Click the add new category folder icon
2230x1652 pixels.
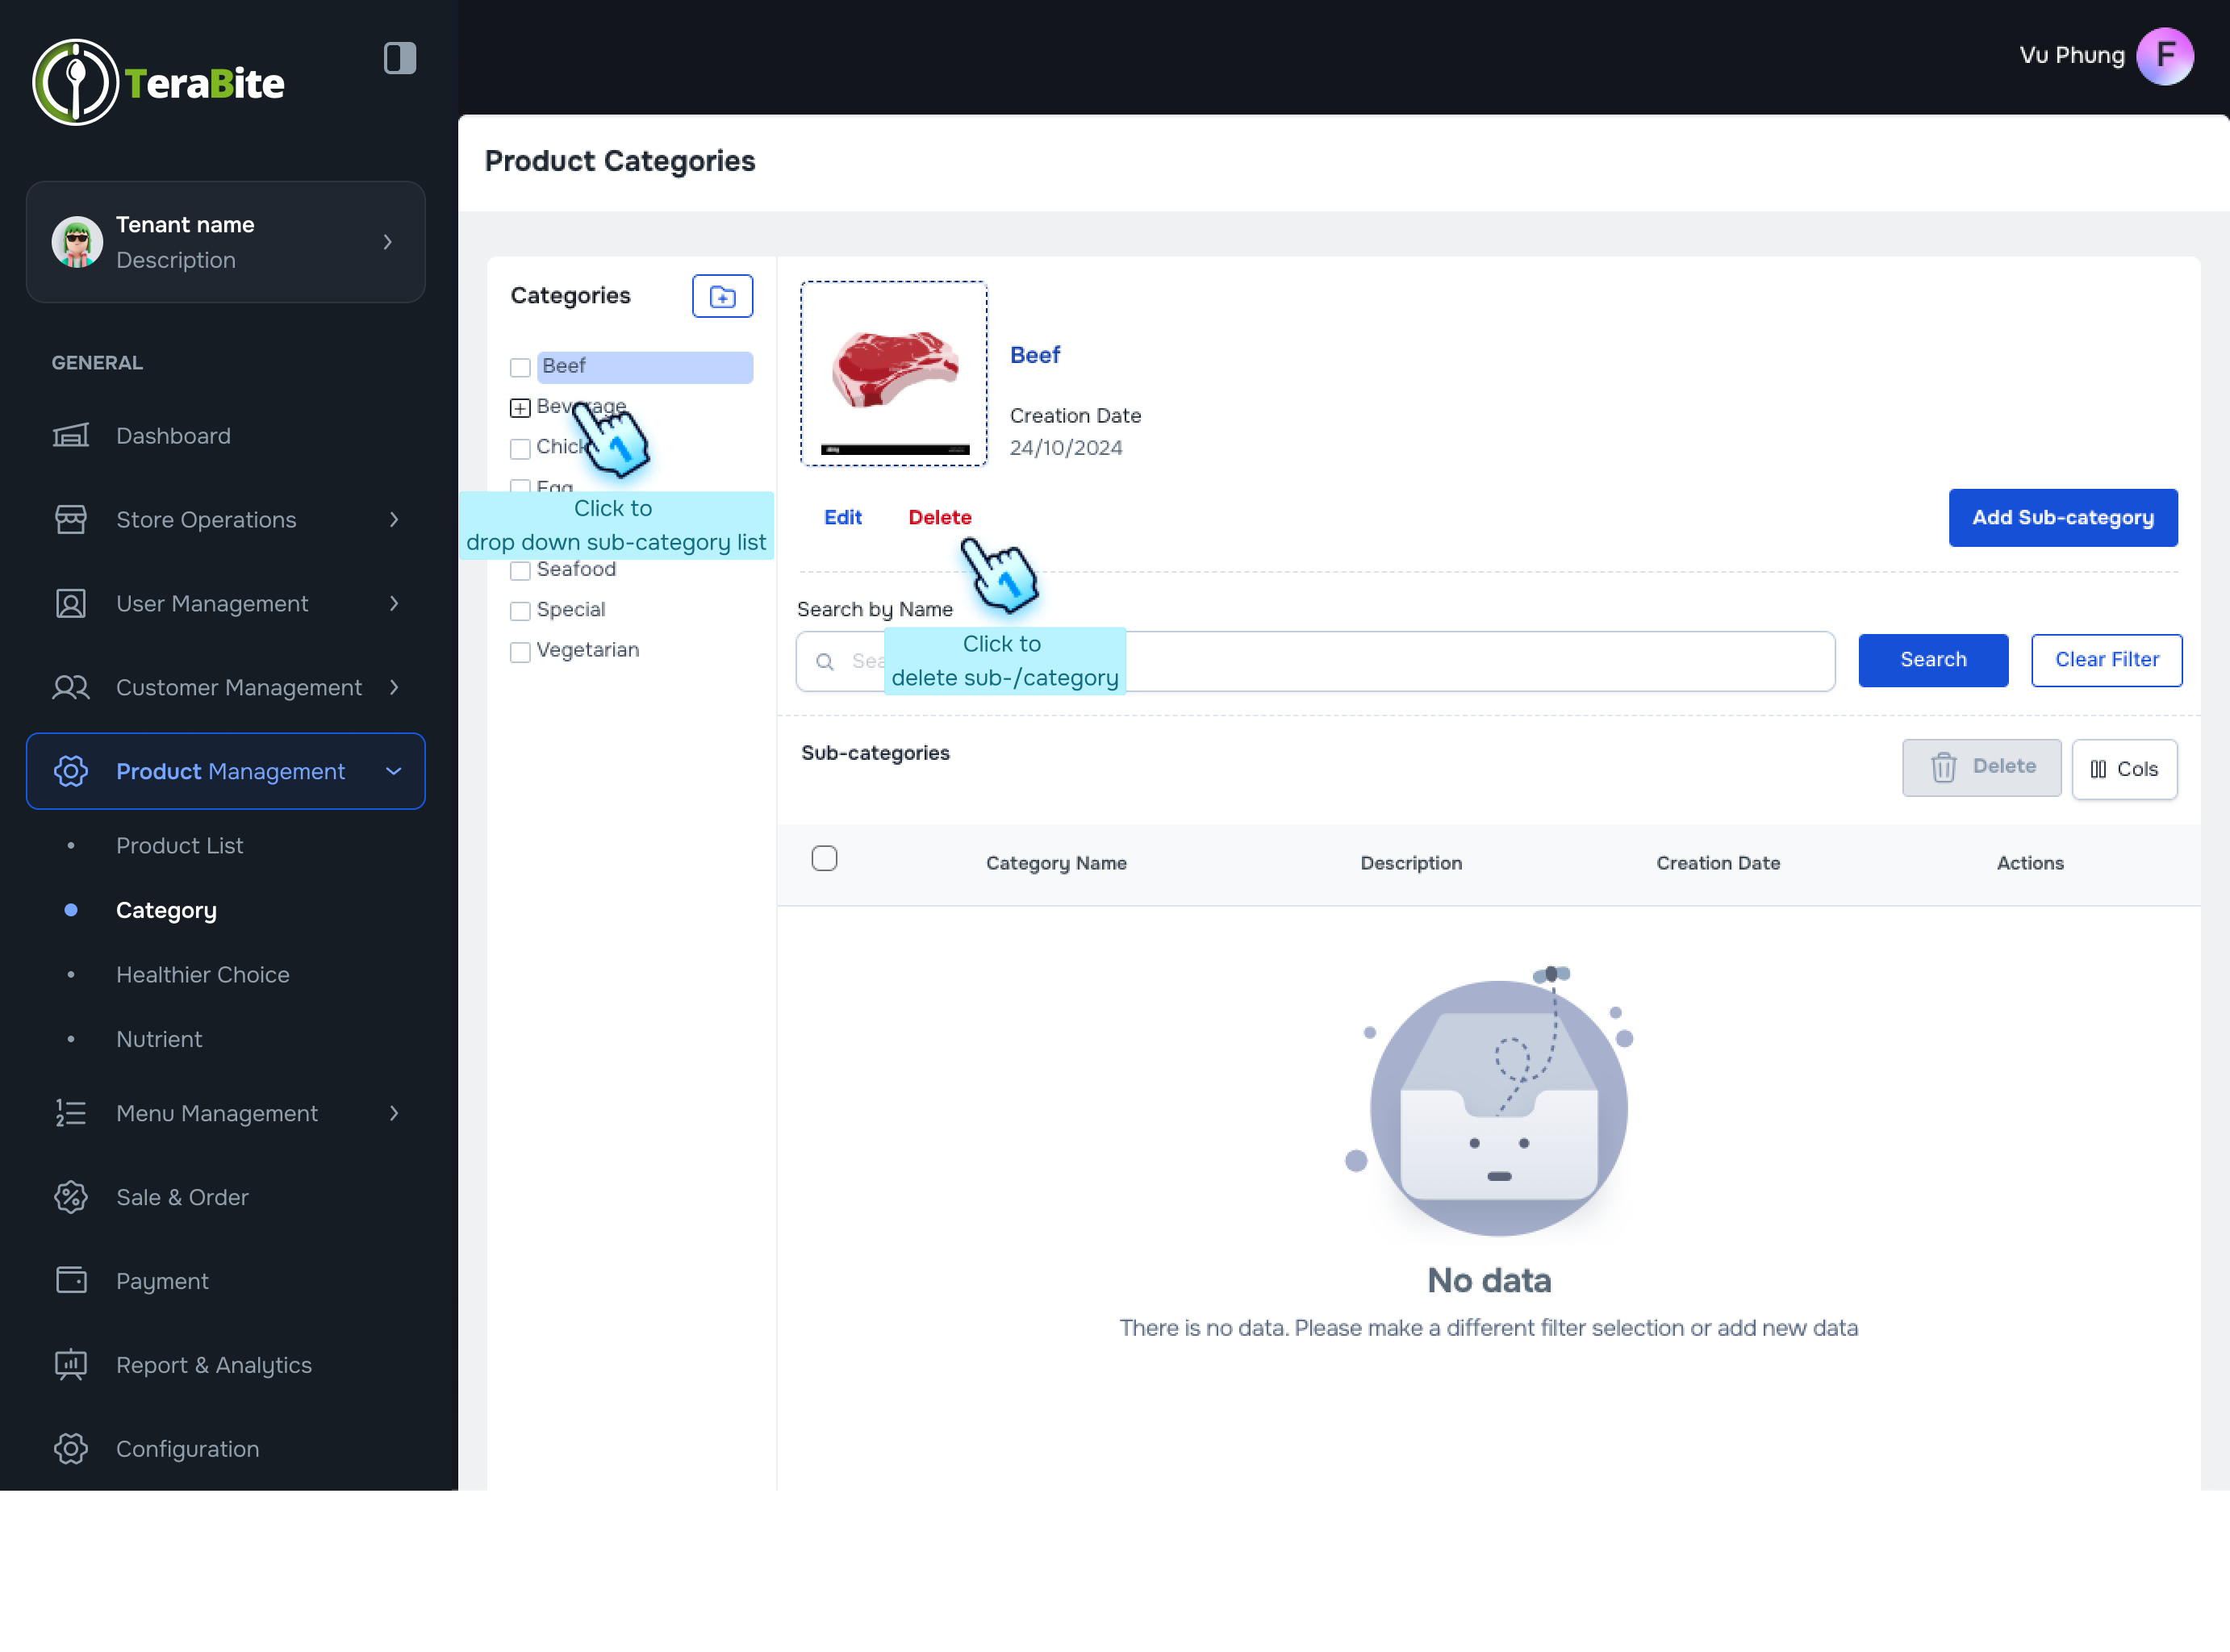(x=722, y=296)
